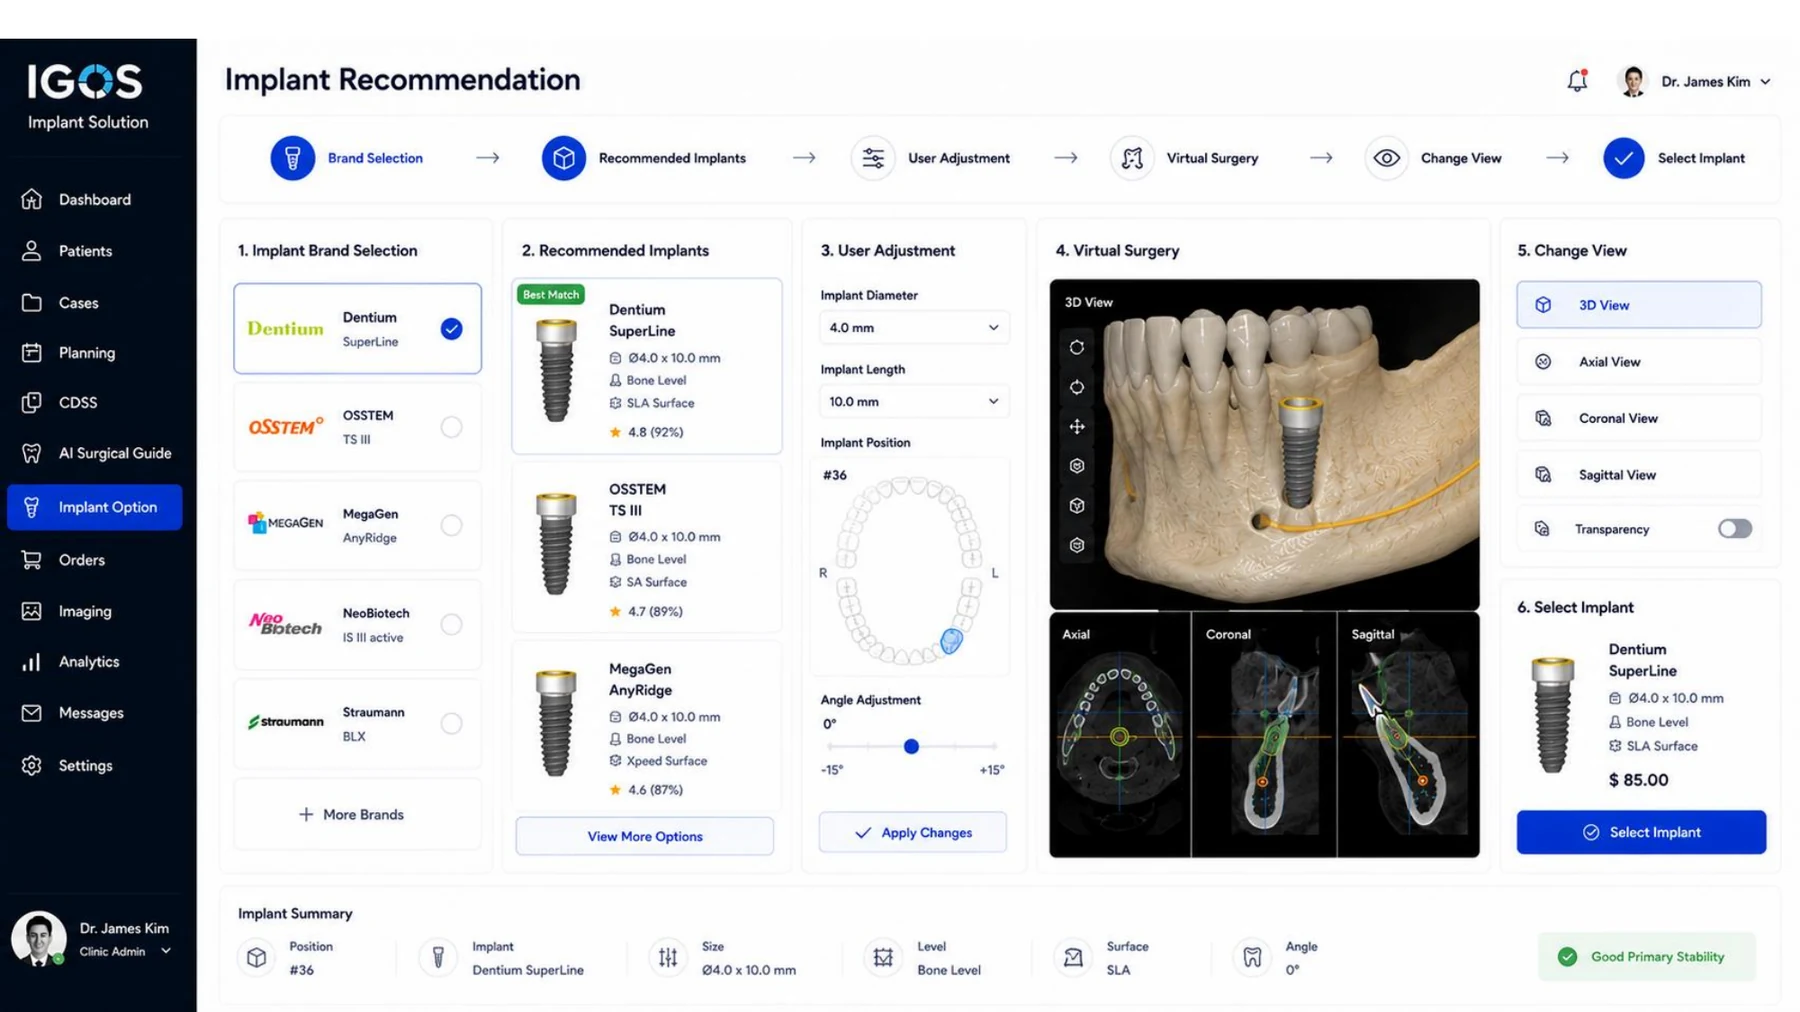The width and height of the screenshot is (1800, 1012).
Task: Select the MegaGen AnyRidge brand radio
Action: pyautogui.click(x=452, y=525)
